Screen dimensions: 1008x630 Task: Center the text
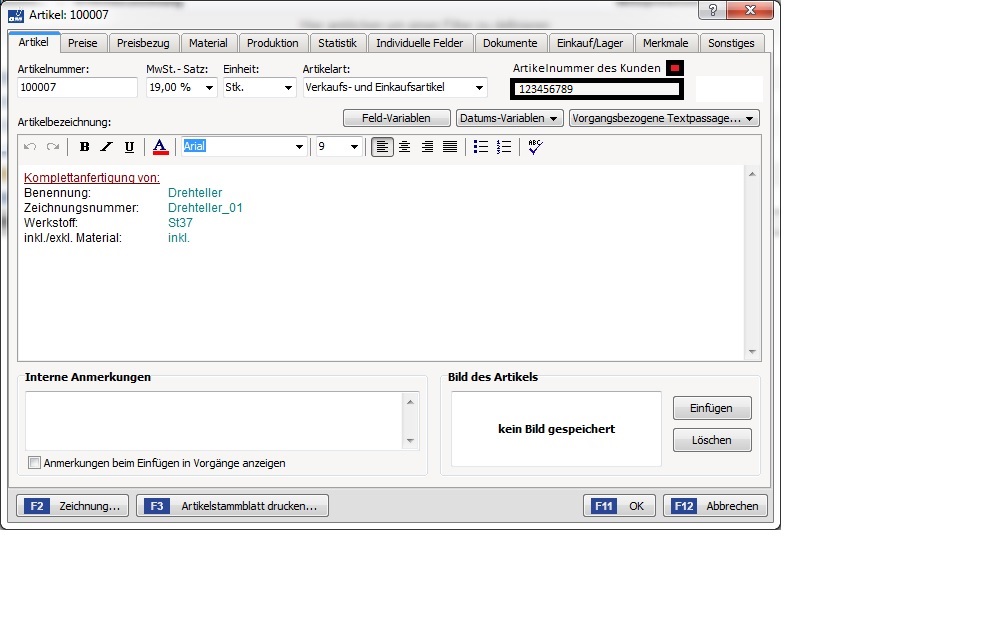(405, 147)
